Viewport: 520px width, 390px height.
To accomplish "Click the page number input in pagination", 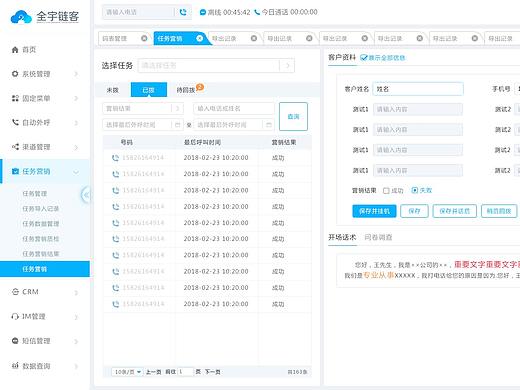I will tap(186, 372).
